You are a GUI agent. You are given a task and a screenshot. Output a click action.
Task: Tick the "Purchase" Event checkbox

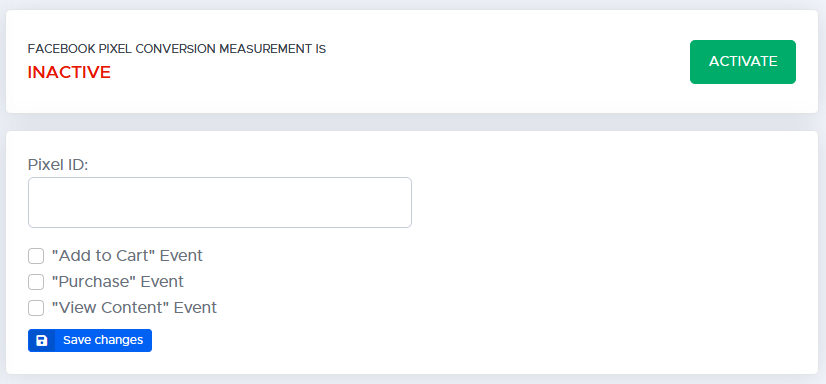(x=36, y=282)
